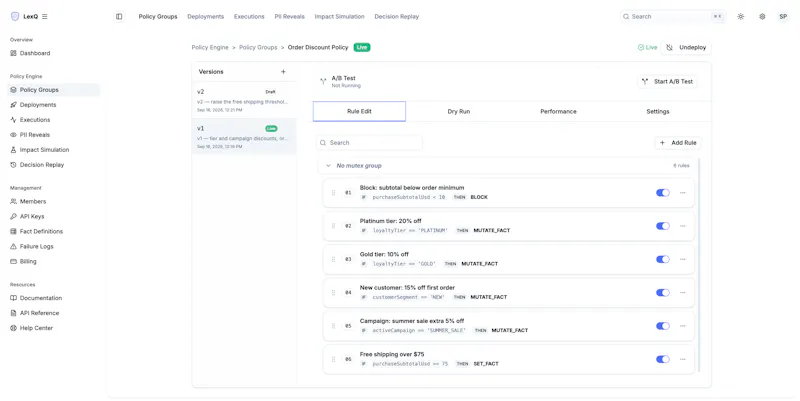Disable Free shipping over $75 rule
Image resolution: width=800 pixels, height=401 pixels.
click(x=662, y=359)
